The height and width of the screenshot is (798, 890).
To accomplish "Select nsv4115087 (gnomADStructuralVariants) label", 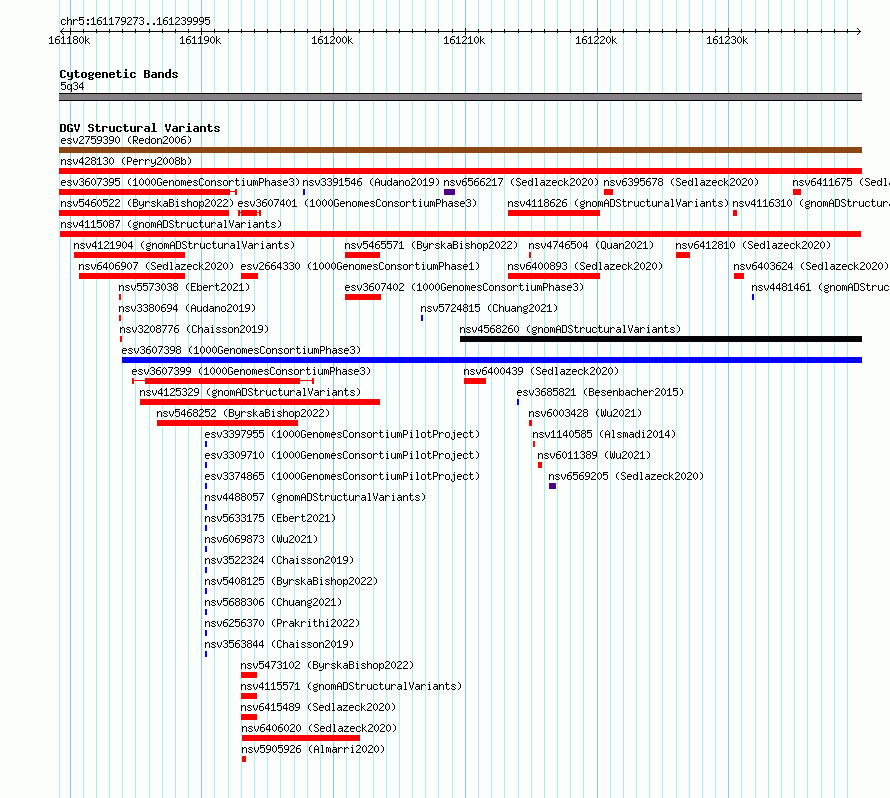I will (x=171, y=224).
